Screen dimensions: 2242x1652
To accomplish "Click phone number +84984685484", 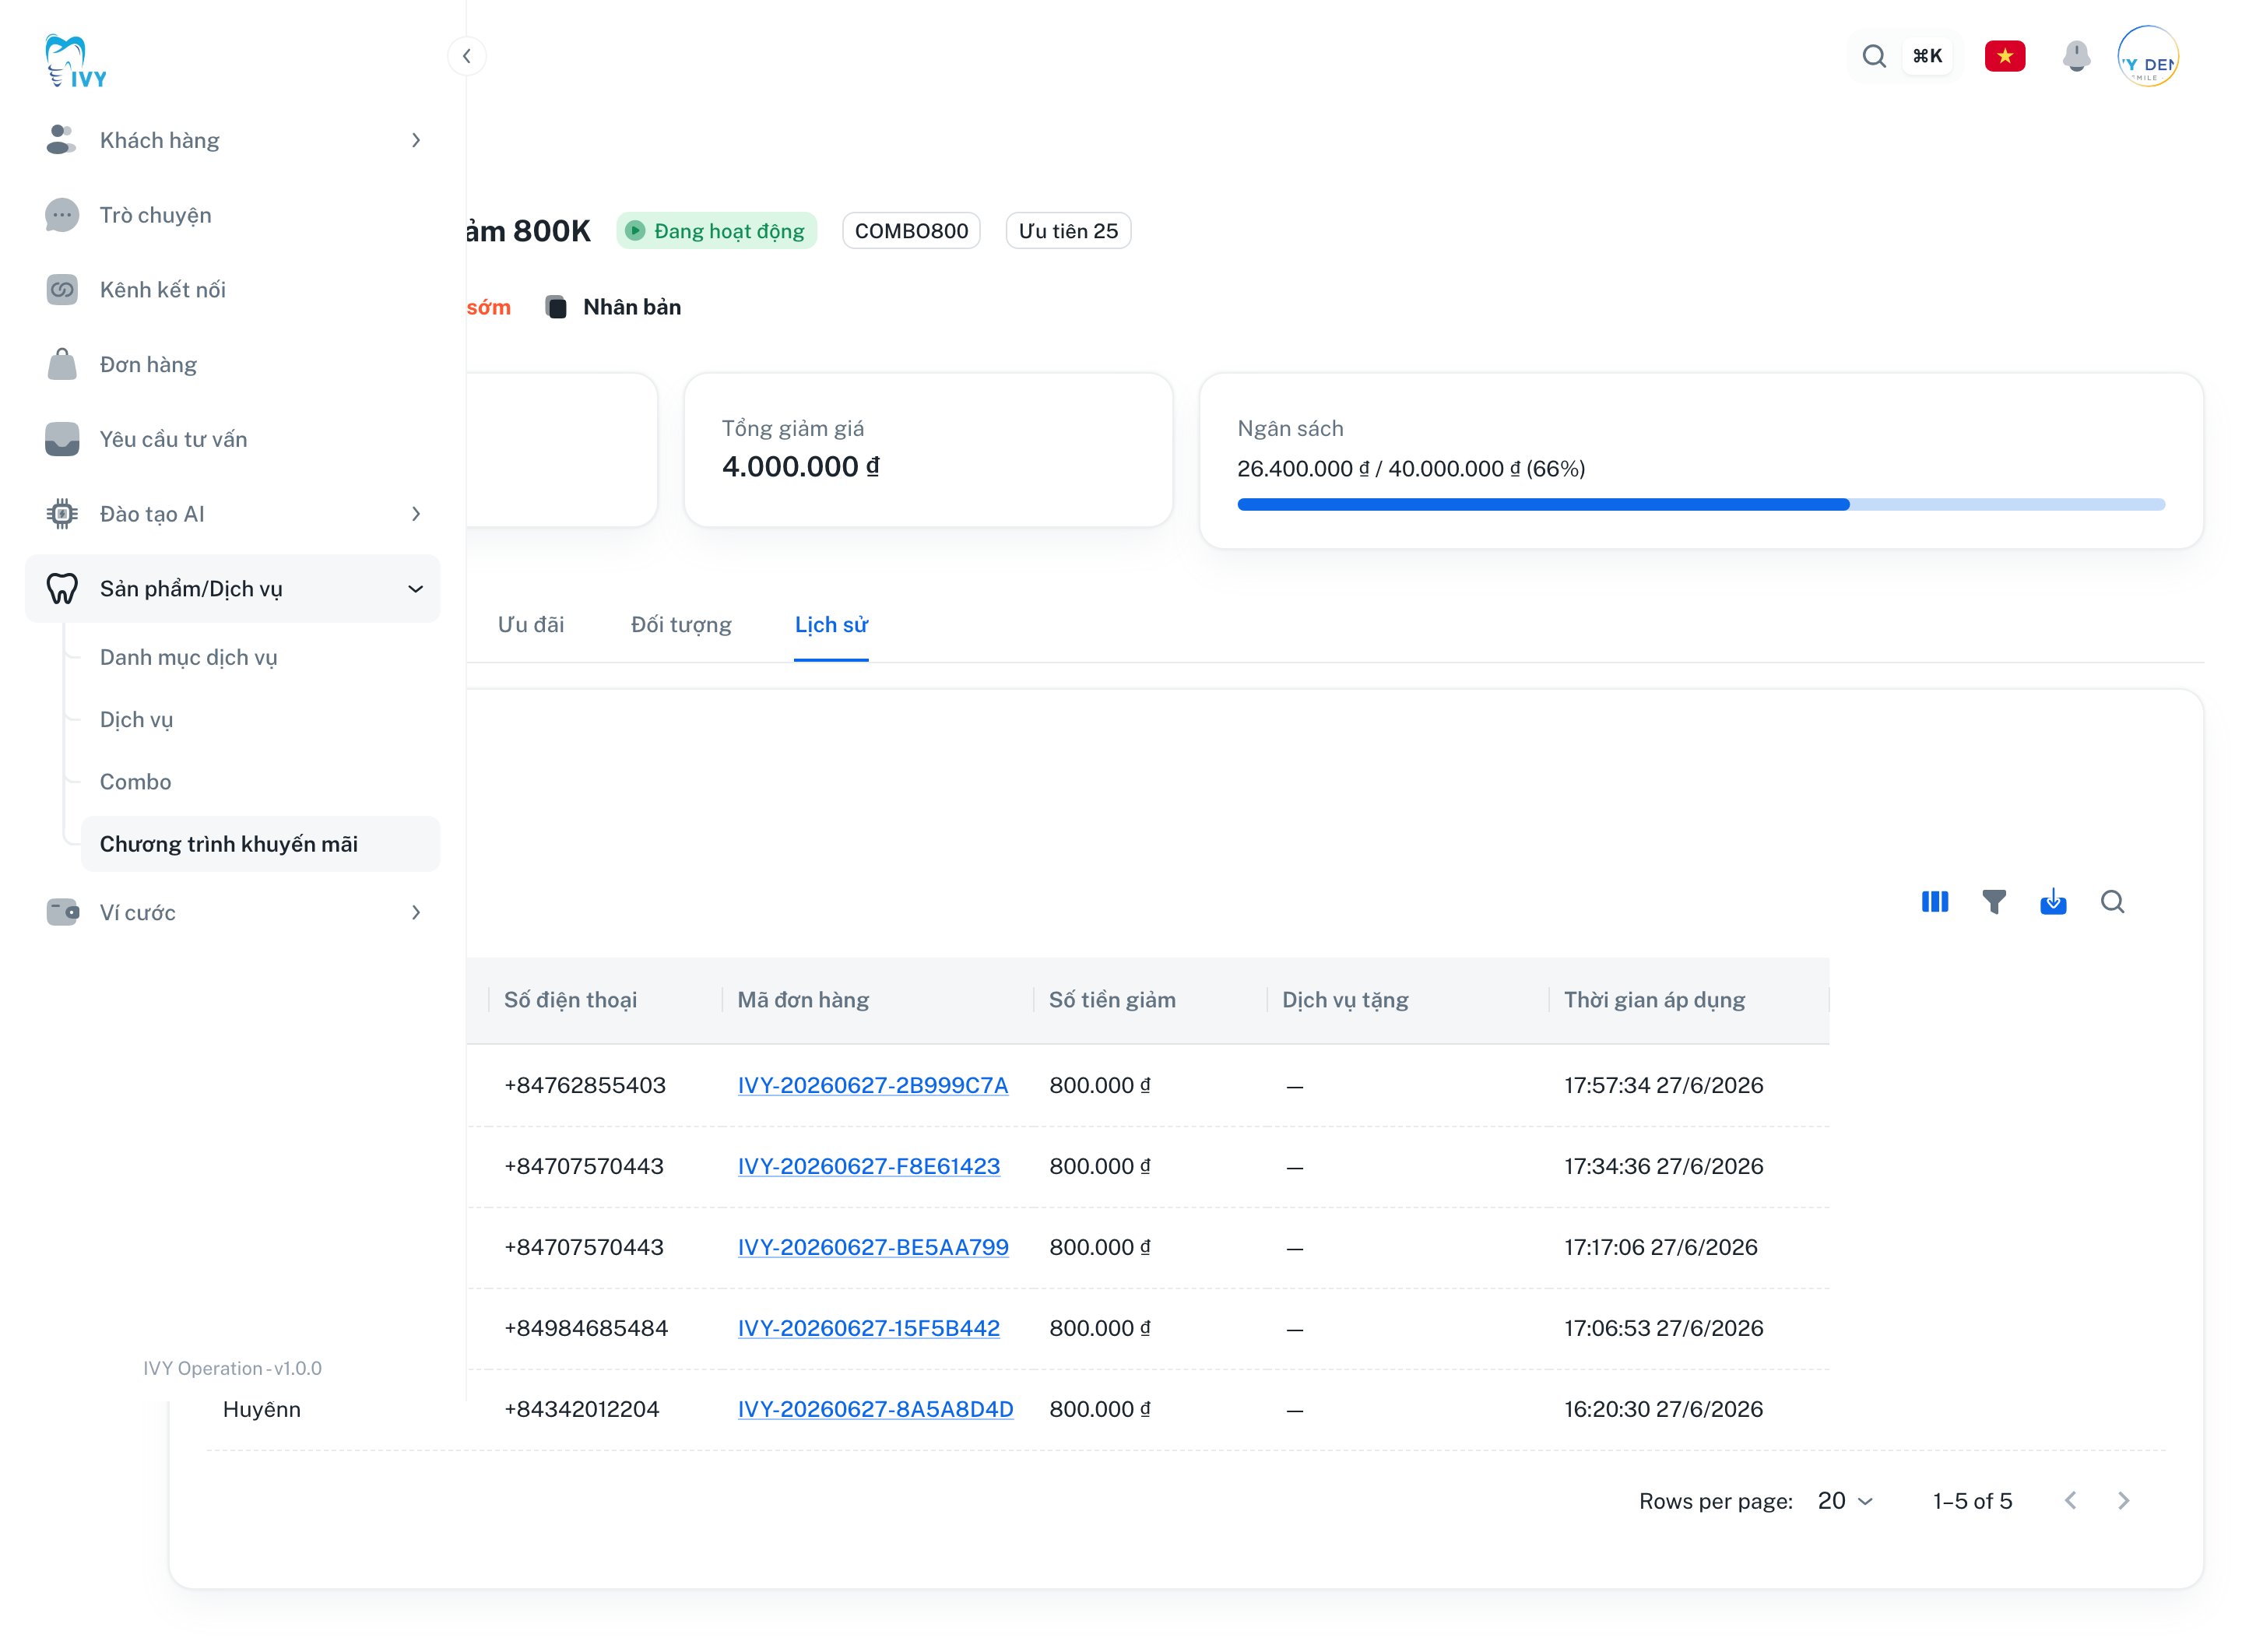I will coord(585,1328).
